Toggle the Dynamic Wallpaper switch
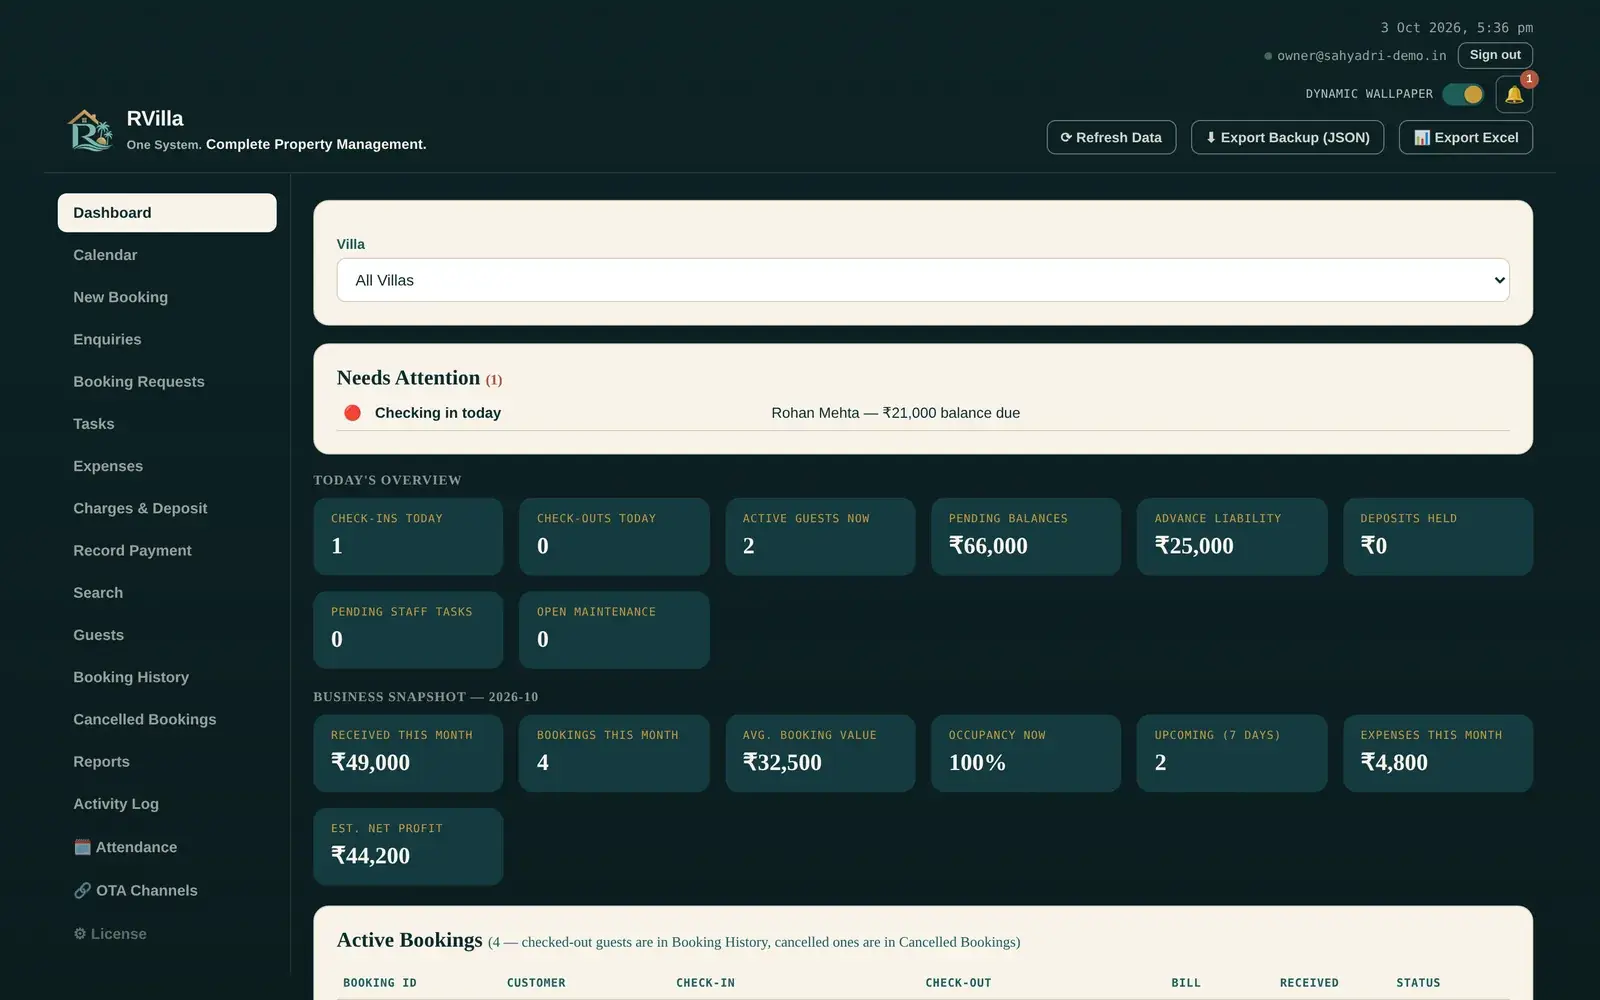 (1463, 94)
